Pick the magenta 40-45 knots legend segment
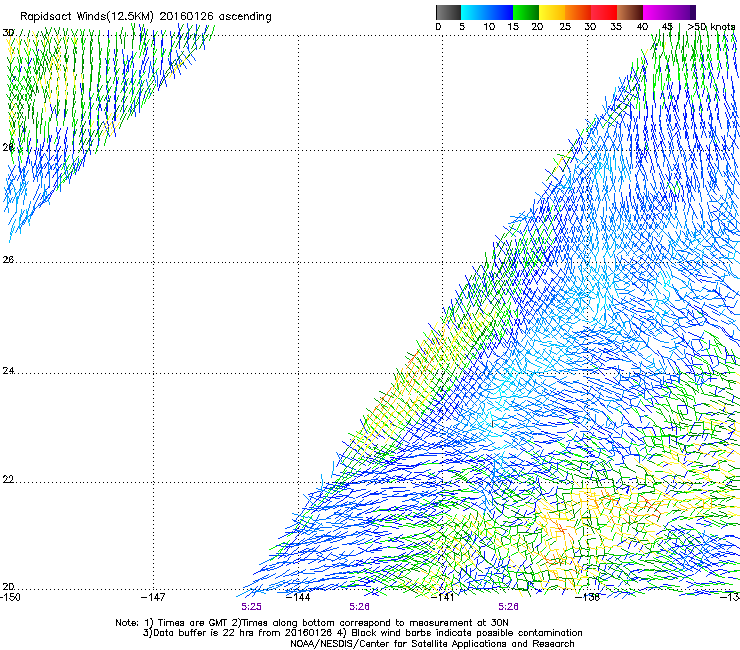The width and height of the screenshot is (740, 650). pos(657,12)
